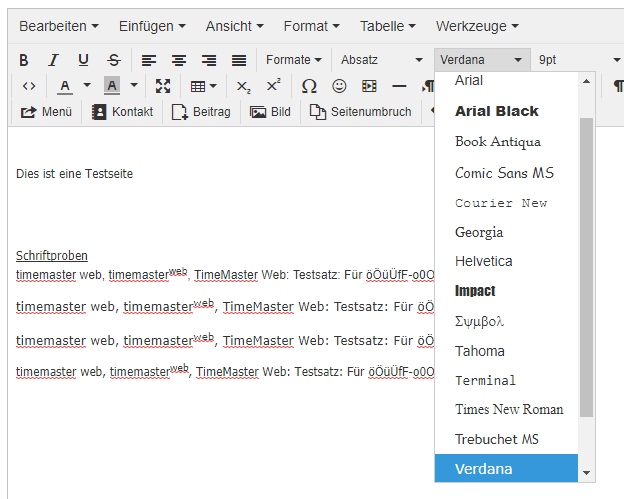Click the justify text alignment icon
The width and height of the screenshot is (624, 499).
[x=239, y=60]
